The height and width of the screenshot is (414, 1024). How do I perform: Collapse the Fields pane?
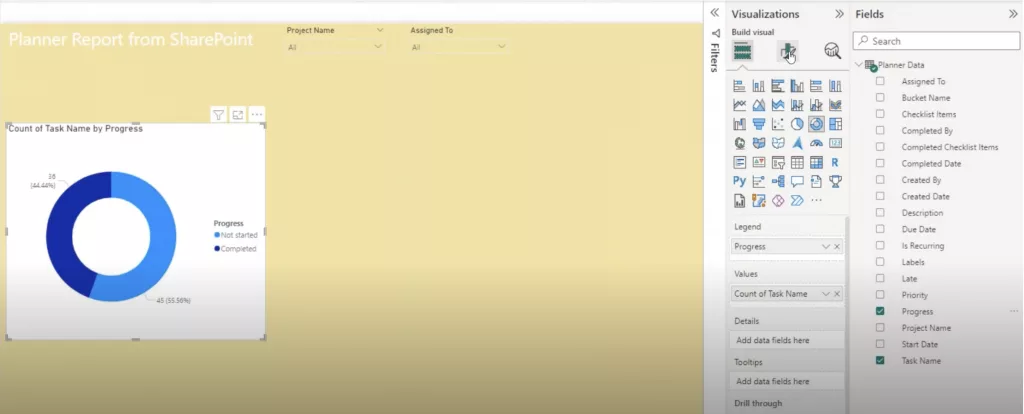(x=1013, y=14)
